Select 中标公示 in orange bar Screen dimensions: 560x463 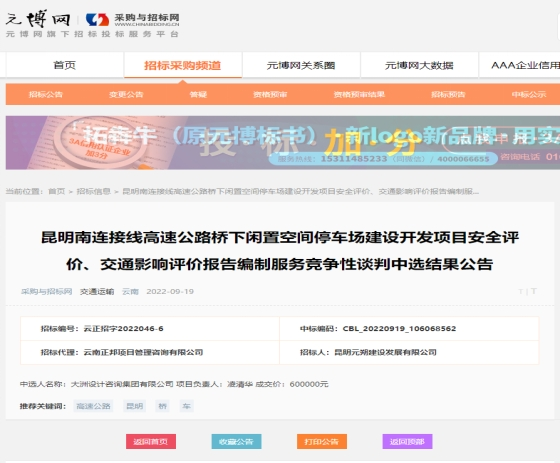(x=529, y=94)
